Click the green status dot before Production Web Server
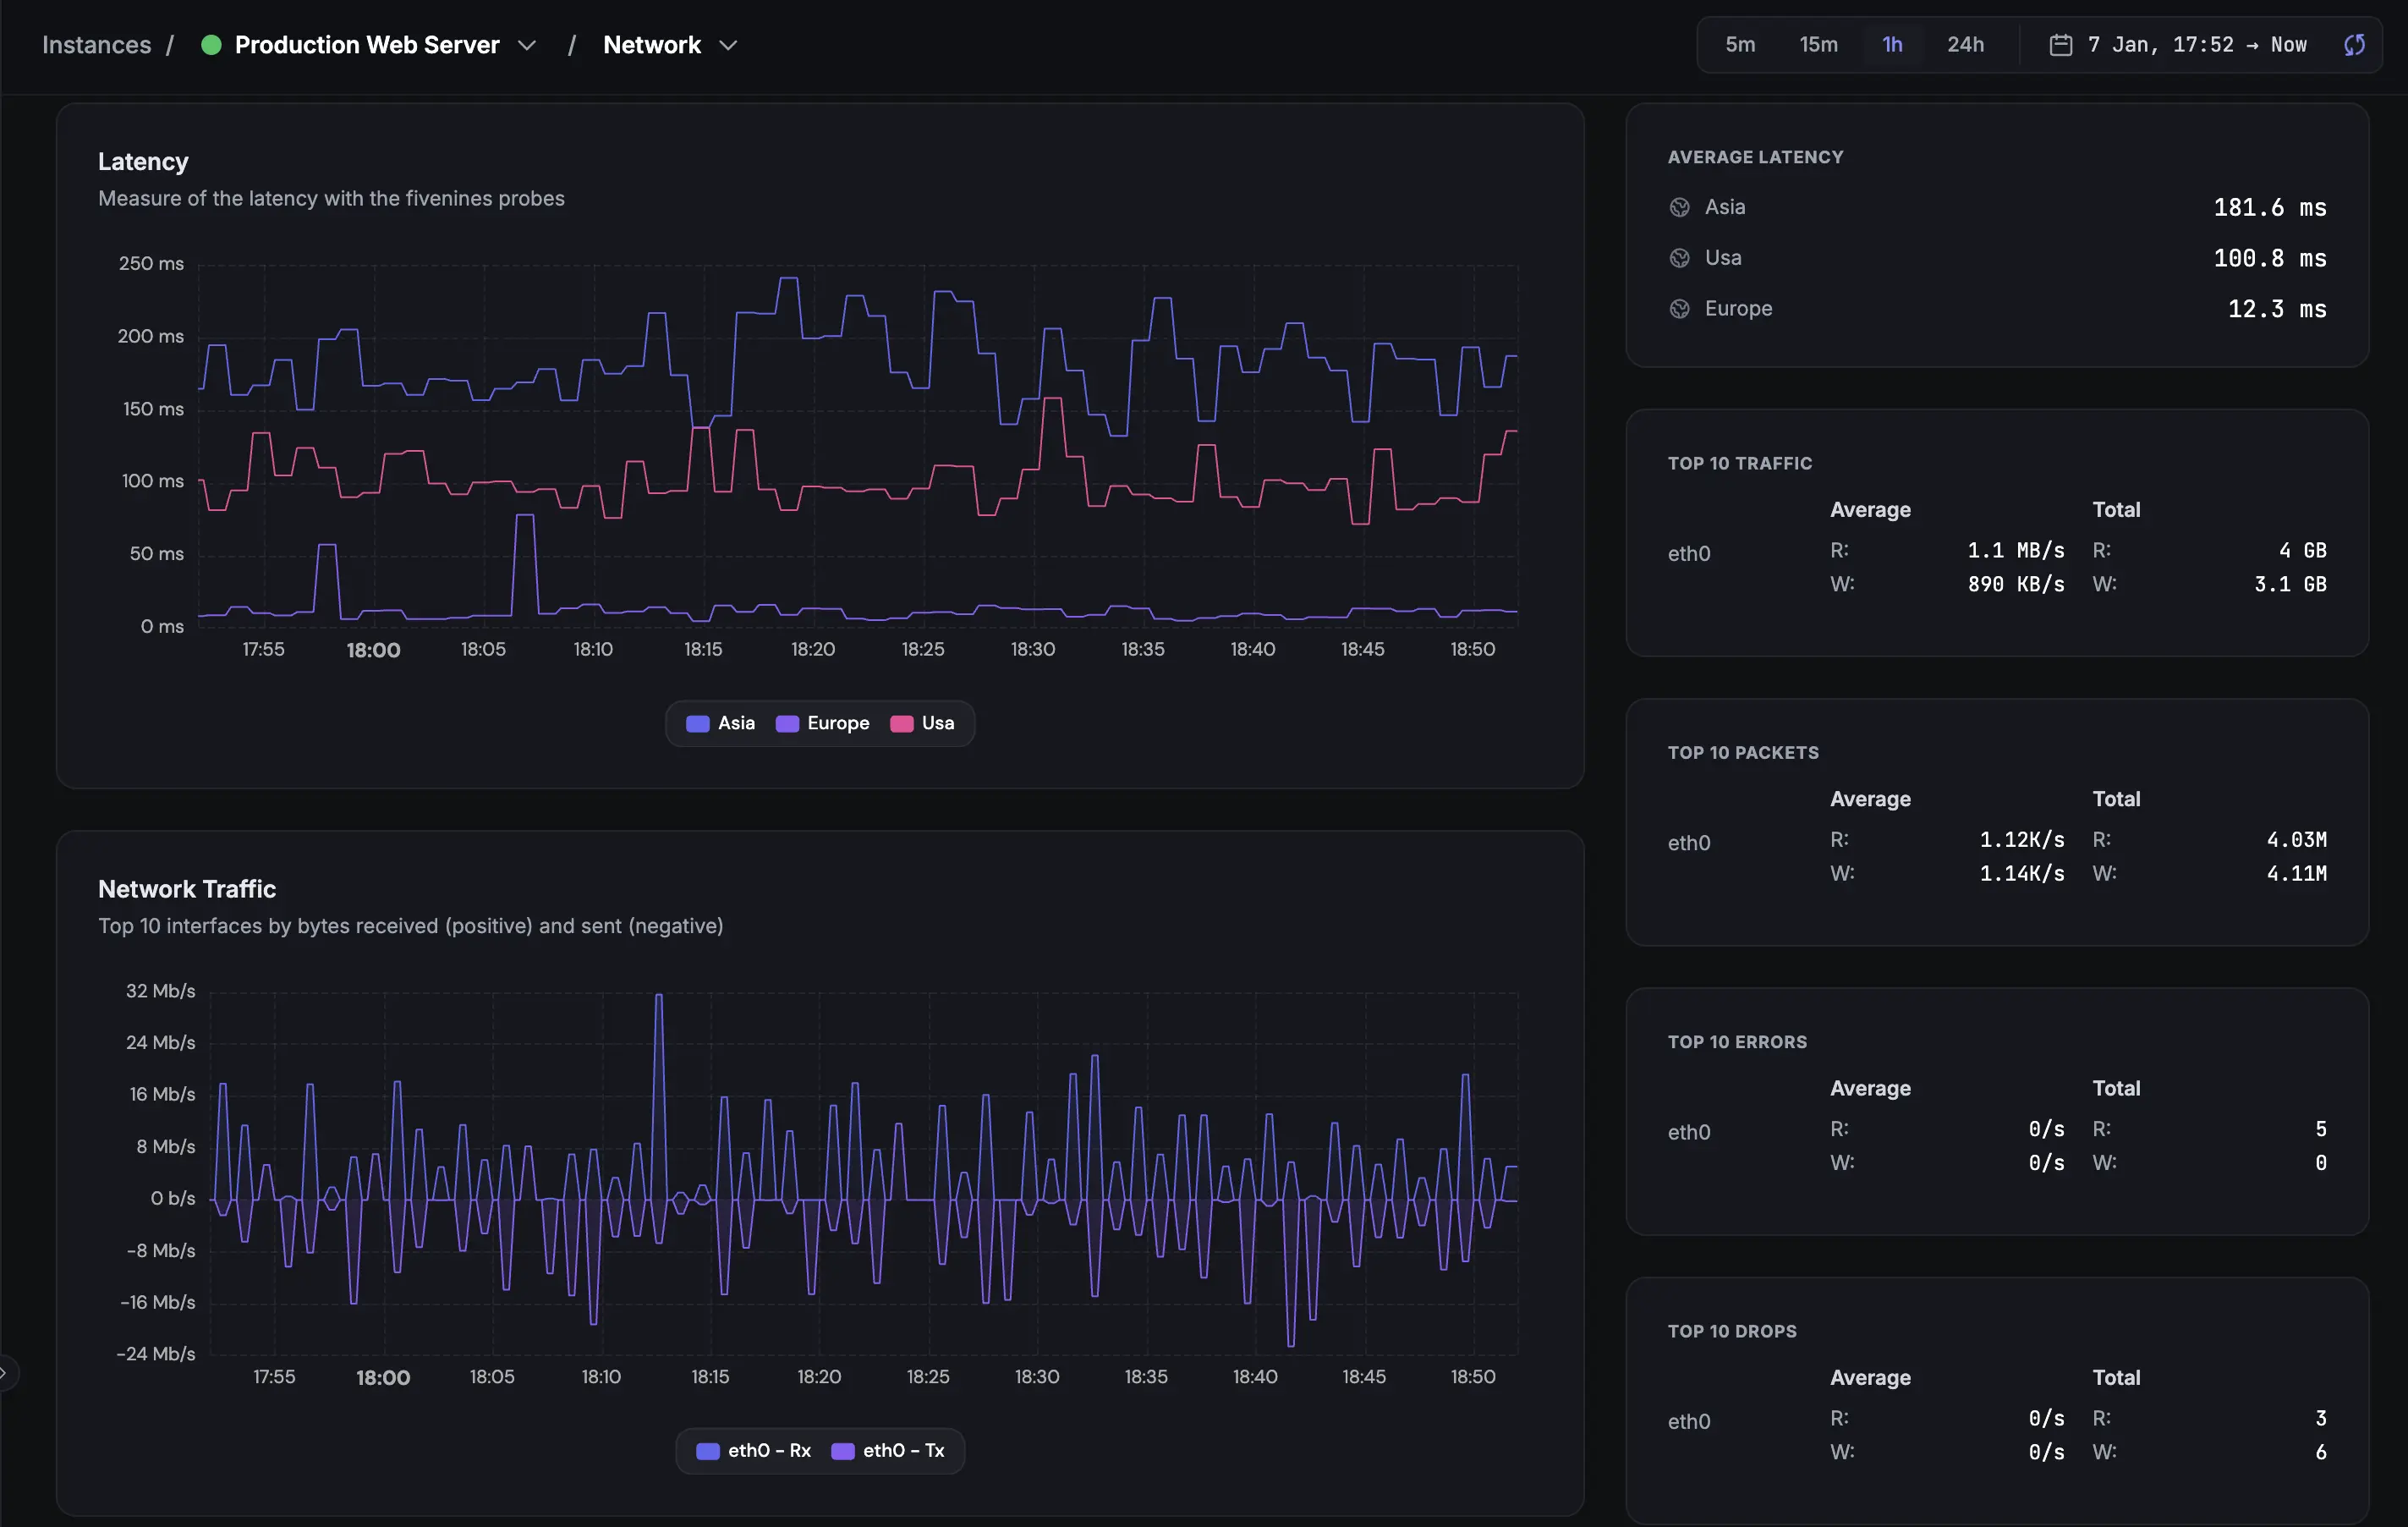This screenshot has height=1527, width=2408. click(211, 45)
